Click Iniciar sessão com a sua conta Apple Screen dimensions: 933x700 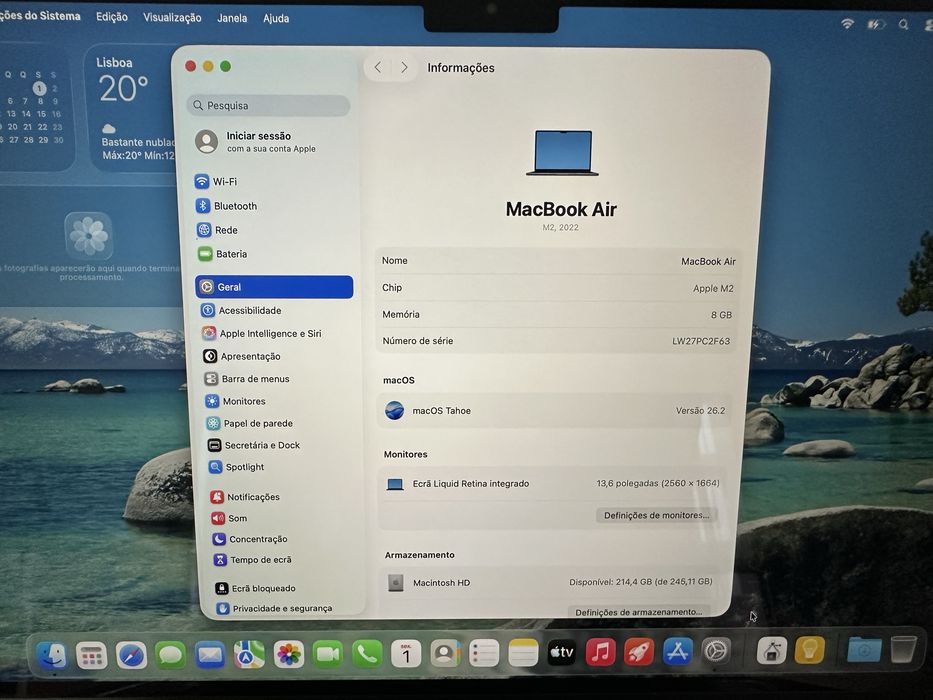coord(256,142)
